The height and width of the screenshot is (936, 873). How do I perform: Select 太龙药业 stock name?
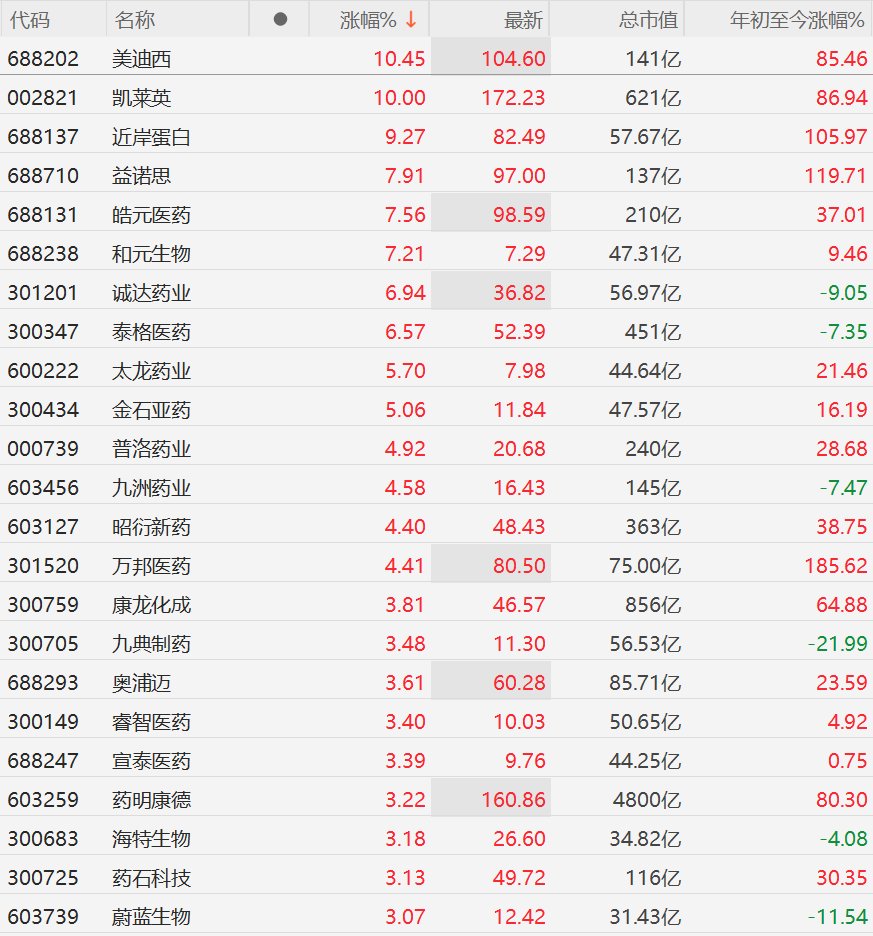(x=151, y=371)
